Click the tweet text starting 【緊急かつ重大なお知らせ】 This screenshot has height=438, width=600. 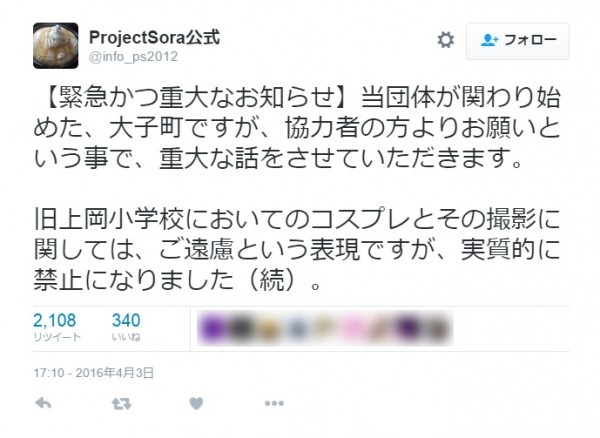tap(297, 128)
